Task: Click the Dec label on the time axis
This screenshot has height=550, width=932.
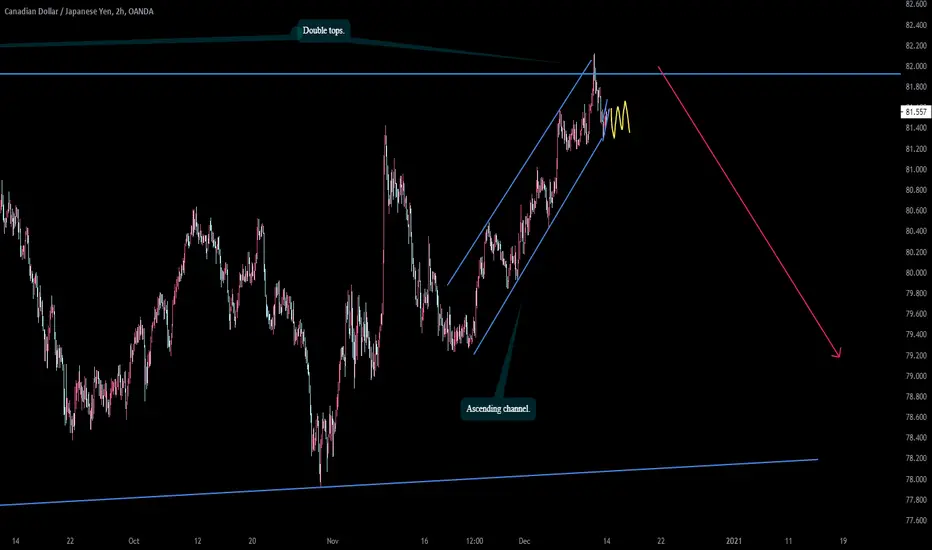Action: (x=524, y=541)
